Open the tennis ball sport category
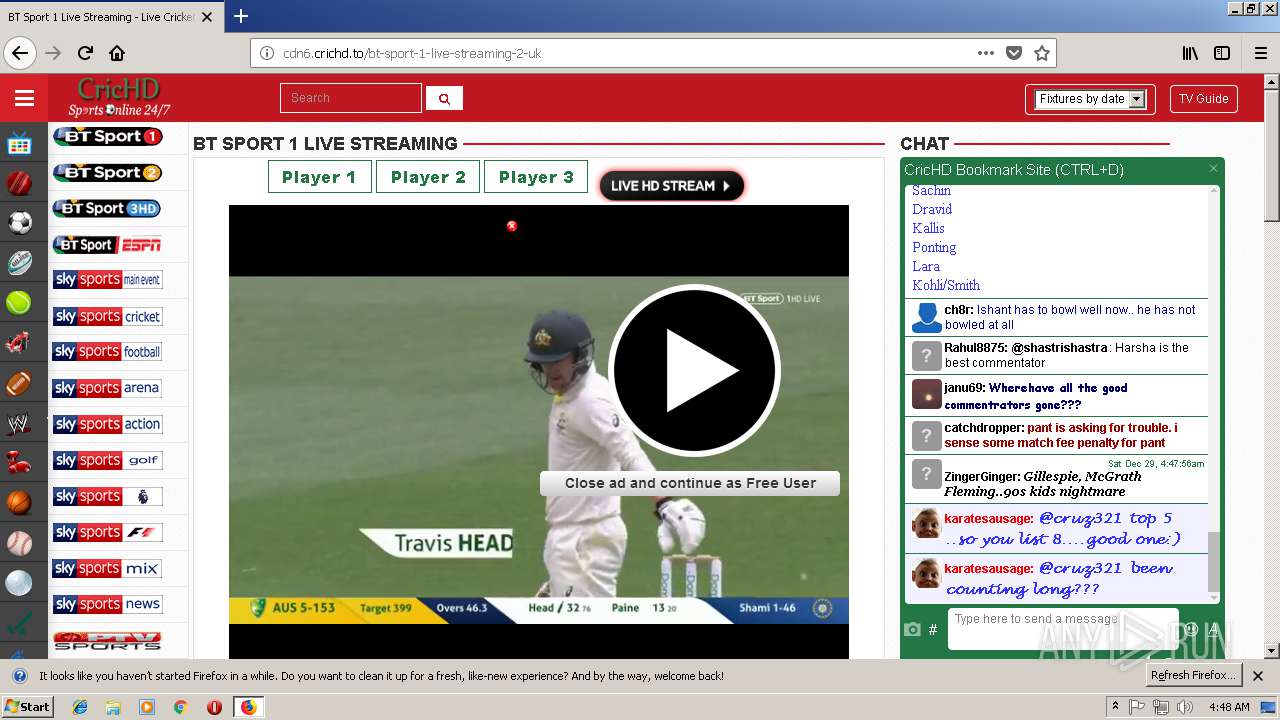Image resolution: width=1280 pixels, height=720 pixels. pyautogui.click(x=19, y=303)
